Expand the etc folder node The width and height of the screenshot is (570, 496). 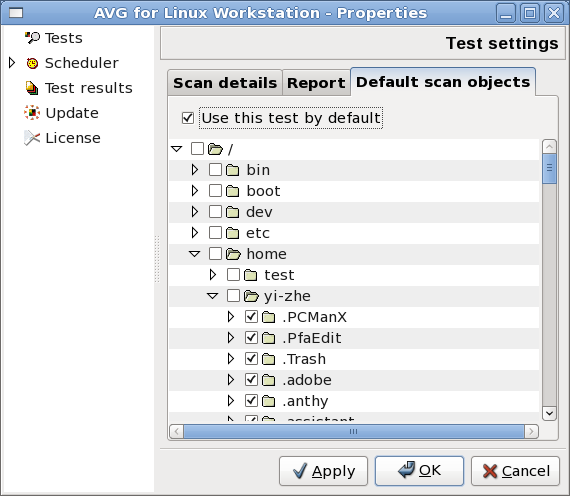(195, 233)
